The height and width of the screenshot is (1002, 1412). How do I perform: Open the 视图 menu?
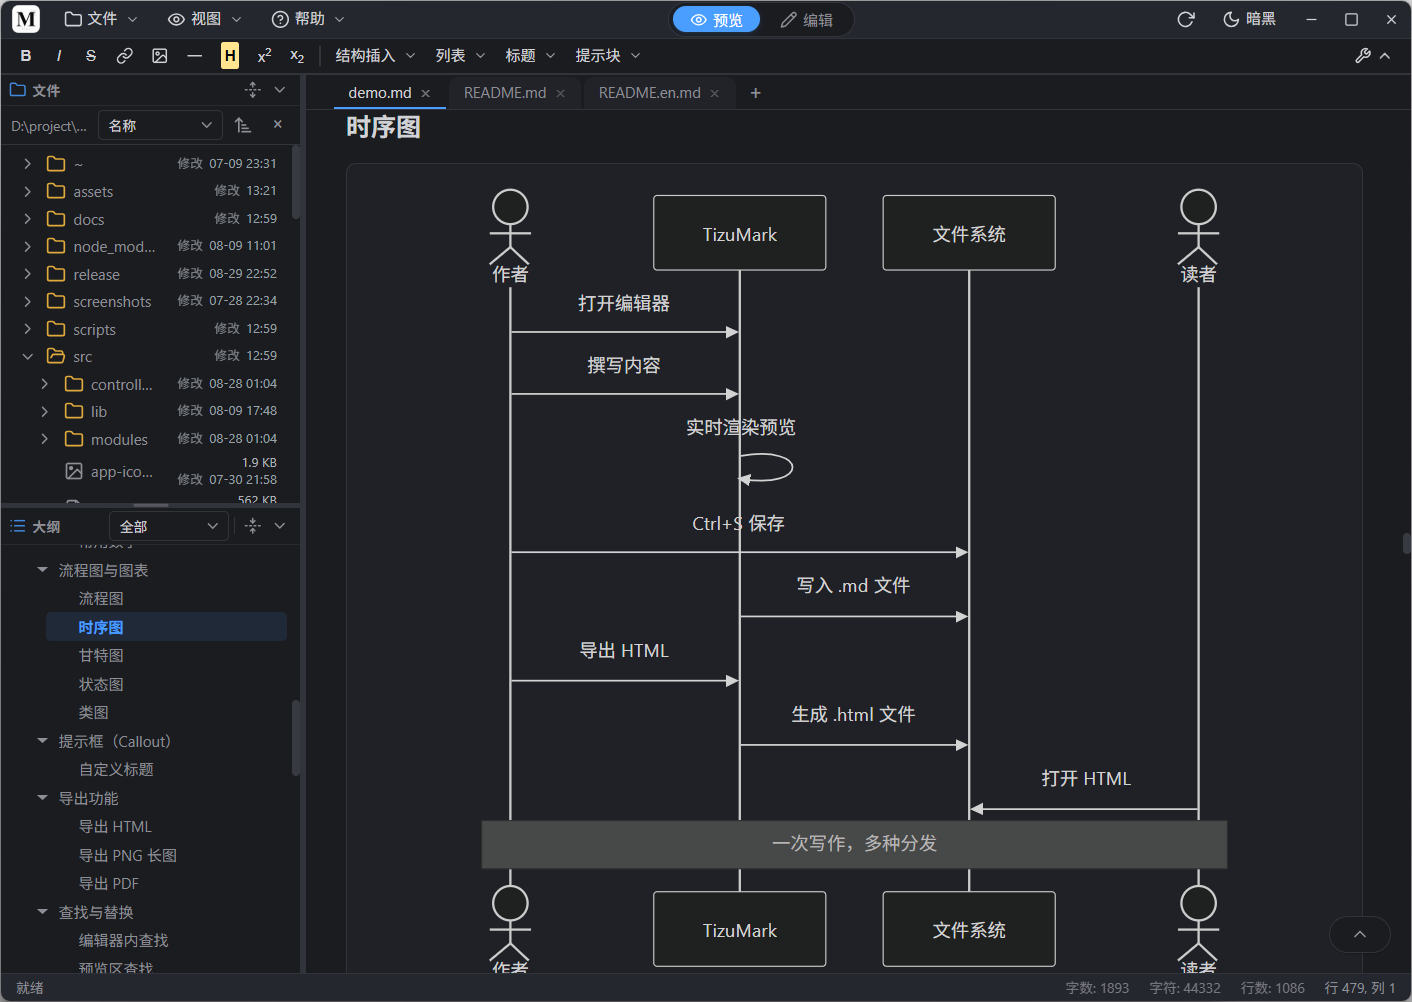tap(205, 19)
